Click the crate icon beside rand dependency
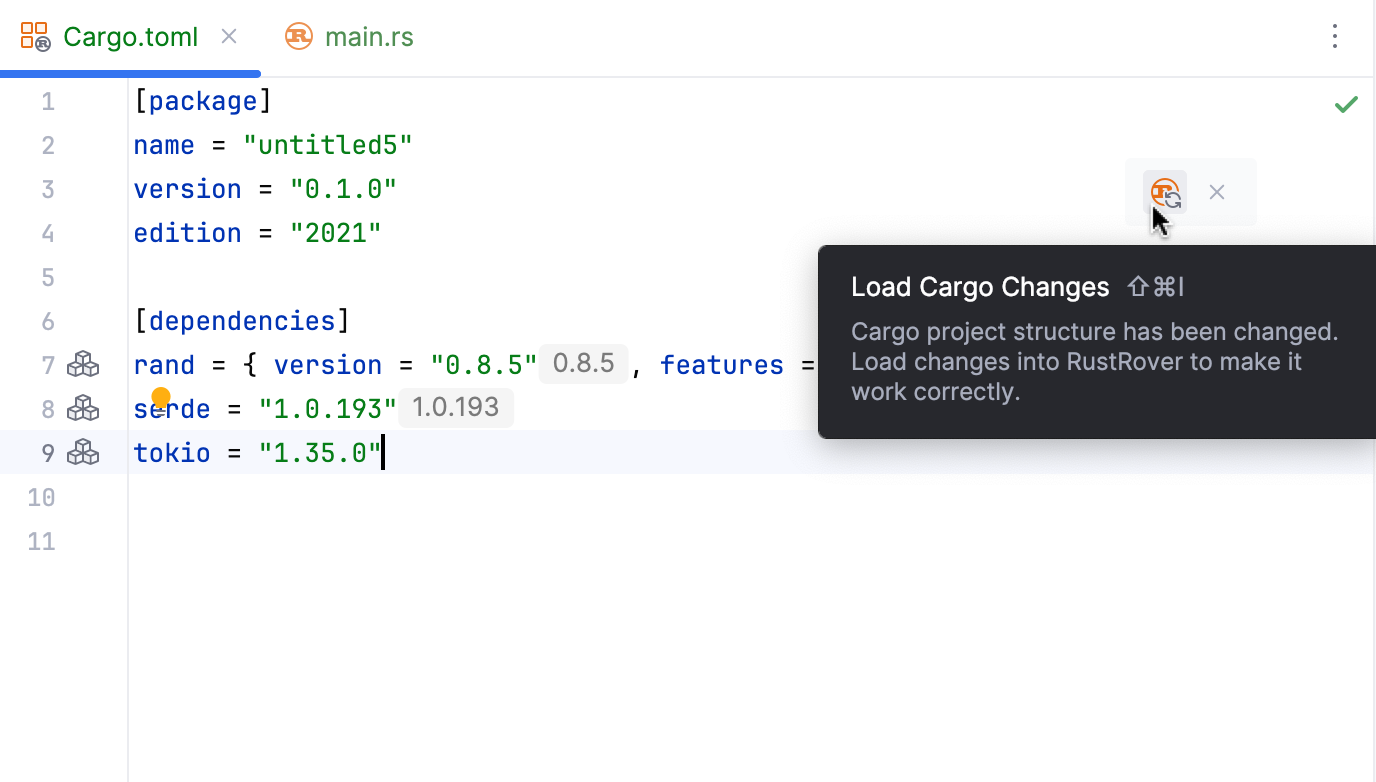The width and height of the screenshot is (1376, 782). click(84, 364)
